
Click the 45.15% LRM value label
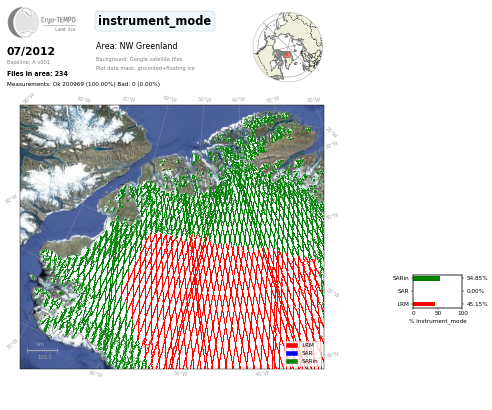coord(477,304)
